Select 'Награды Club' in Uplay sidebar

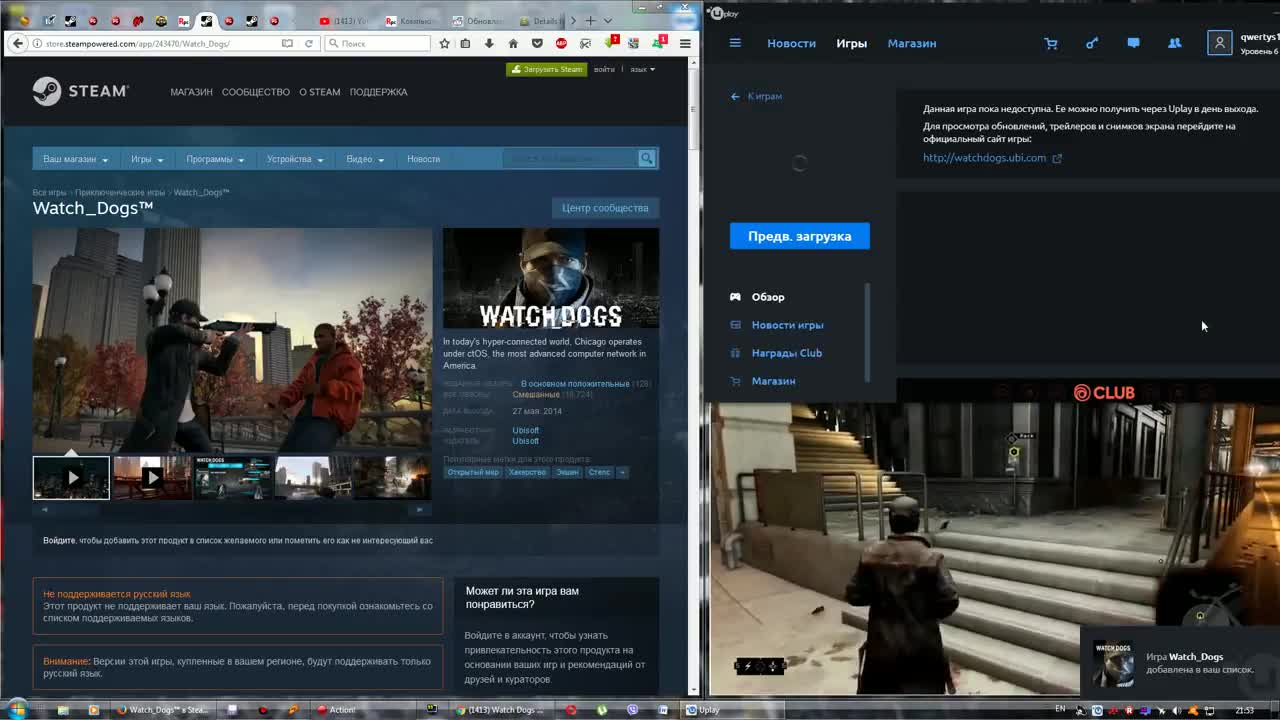(787, 353)
